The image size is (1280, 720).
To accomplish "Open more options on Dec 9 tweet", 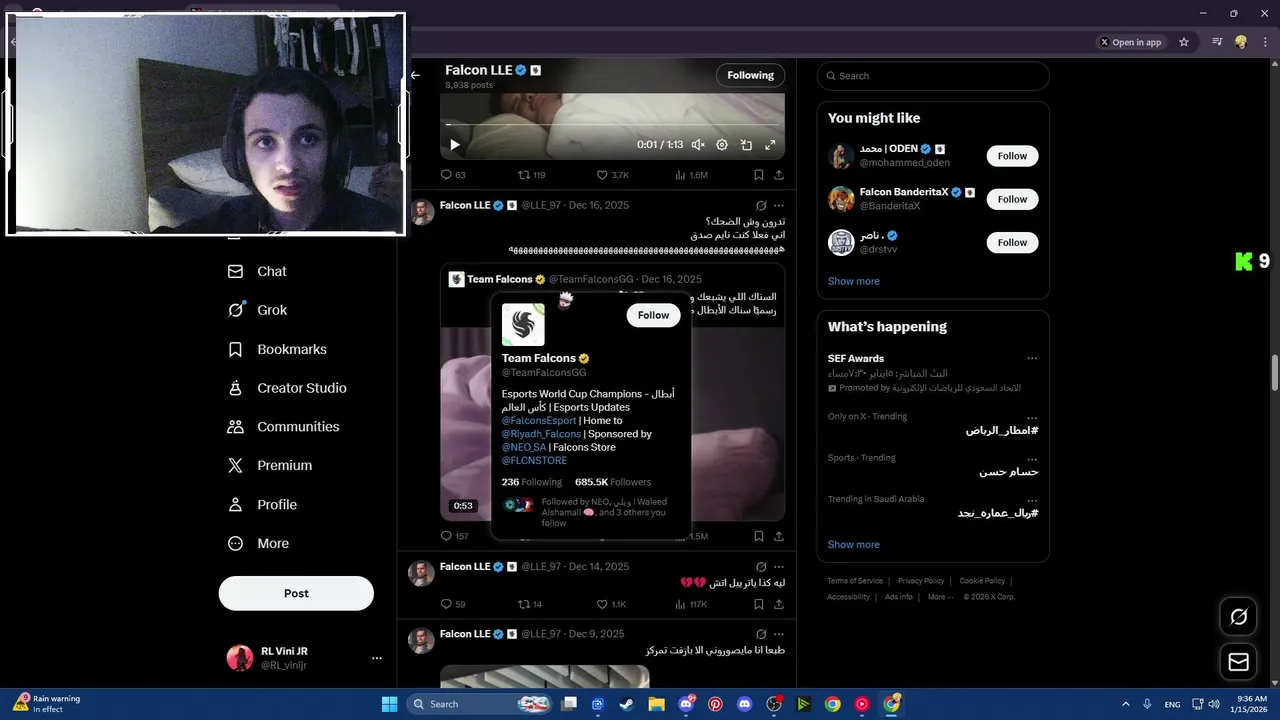I will [x=779, y=634].
